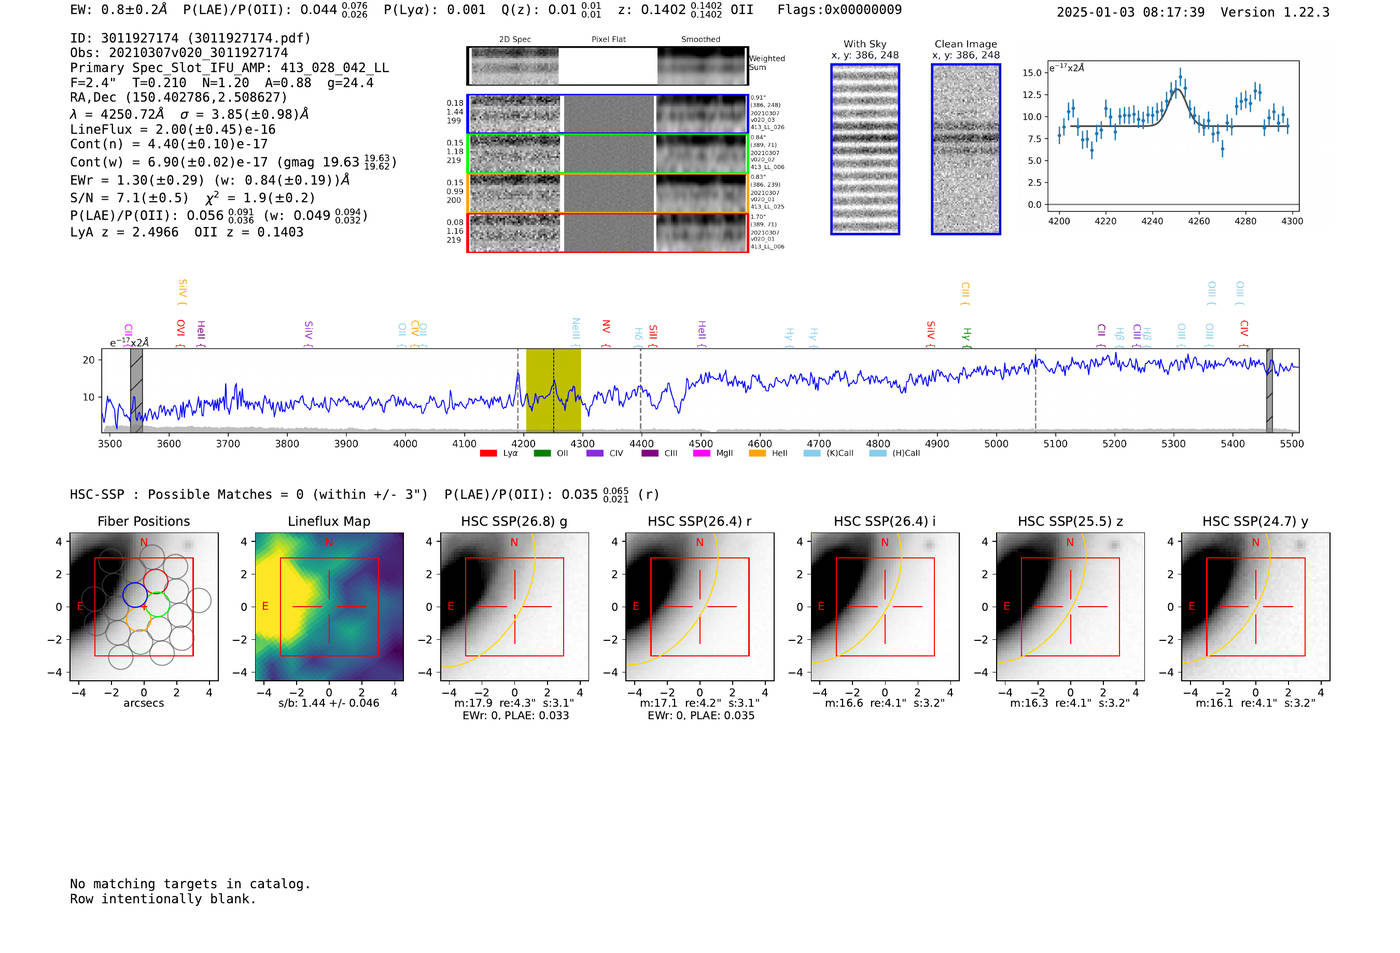Click the 'Pixel Flat' column header
Viewport: 1400px width, 953px height.
(x=608, y=39)
